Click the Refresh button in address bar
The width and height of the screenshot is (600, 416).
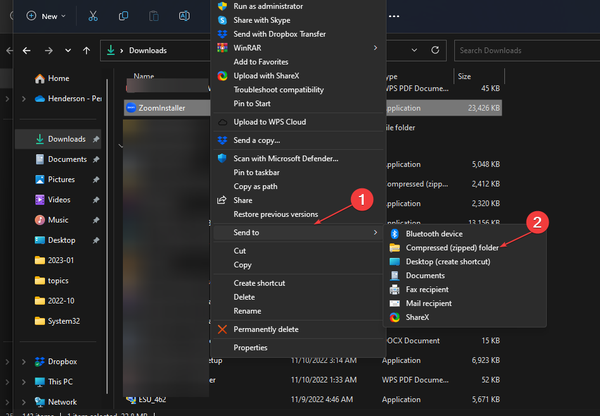[435, 50]
